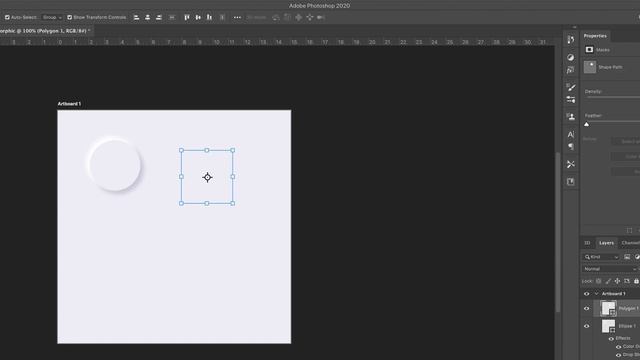This screenshot has height=360, width=640.
Task: Align vertical centers in options bar
Action: tap(198, 18)
